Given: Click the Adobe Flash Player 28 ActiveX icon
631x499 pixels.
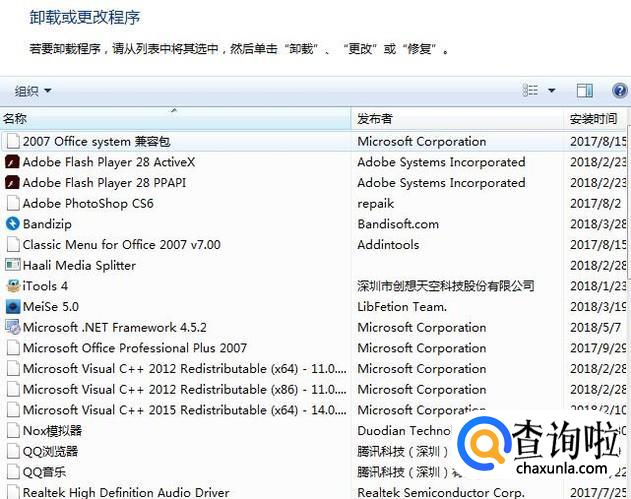Looking at the screenshot, I should pyautogui.click(x=12, y=162).
